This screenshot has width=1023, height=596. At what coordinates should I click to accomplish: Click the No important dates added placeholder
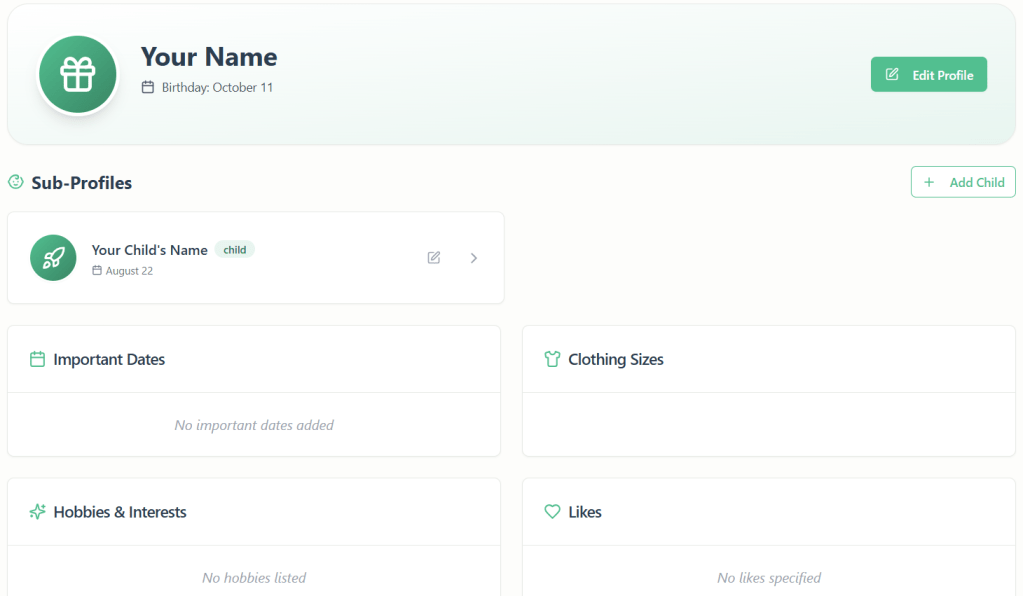click(254, 425)
